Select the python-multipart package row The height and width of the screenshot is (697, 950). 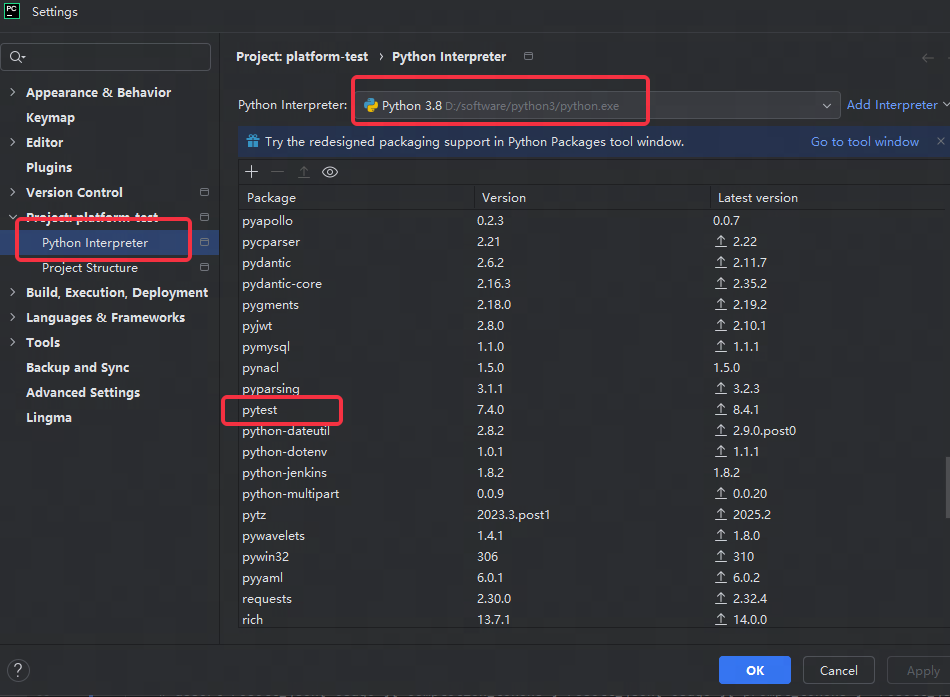coord(592,493)
